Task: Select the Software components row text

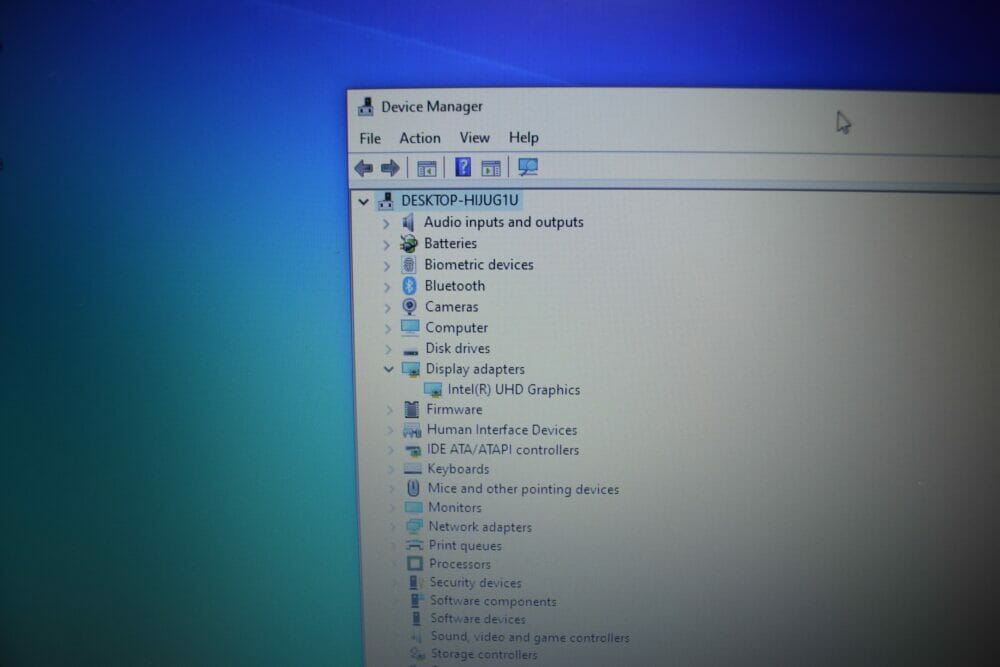Action: [x=493, y=601]
